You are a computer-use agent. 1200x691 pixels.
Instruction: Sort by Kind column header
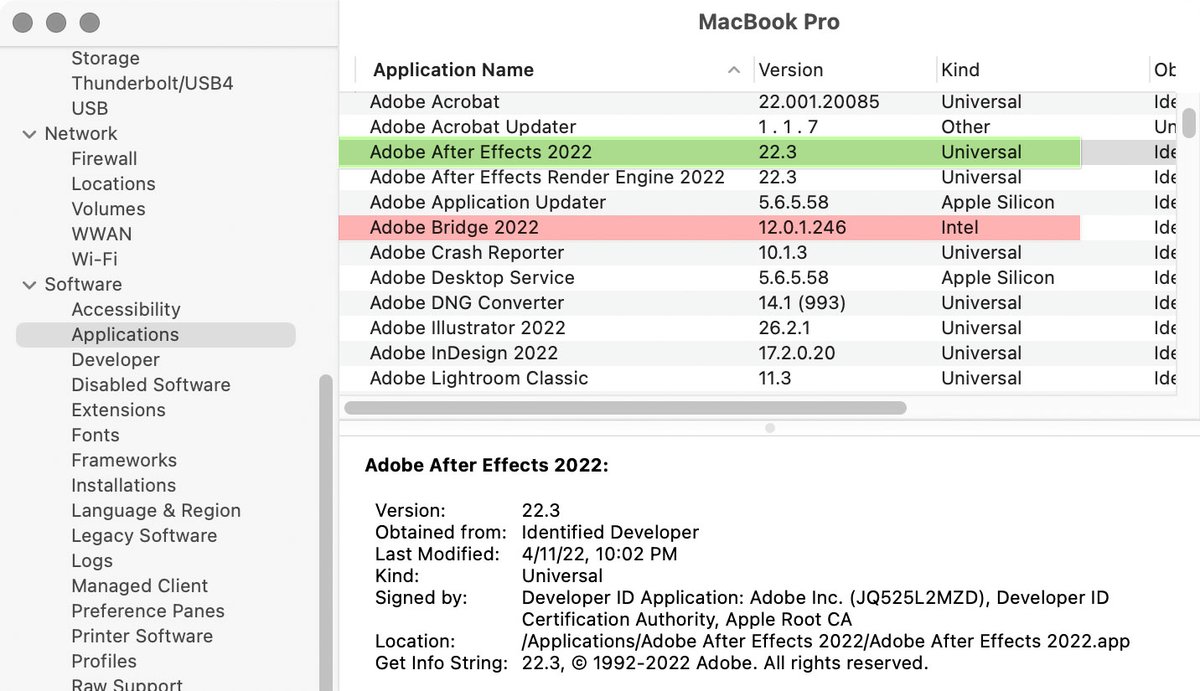coord(960,70)
